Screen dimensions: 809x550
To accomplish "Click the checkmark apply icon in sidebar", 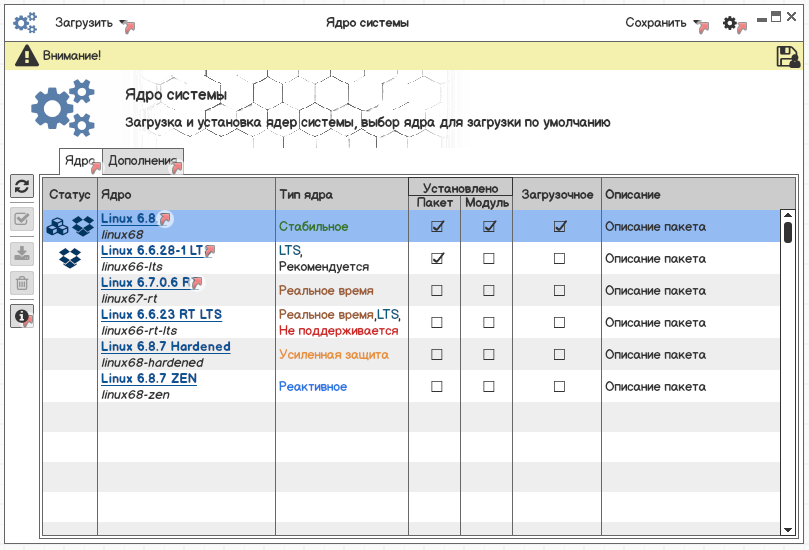I will pyautogui.click(x=22, y=221).
